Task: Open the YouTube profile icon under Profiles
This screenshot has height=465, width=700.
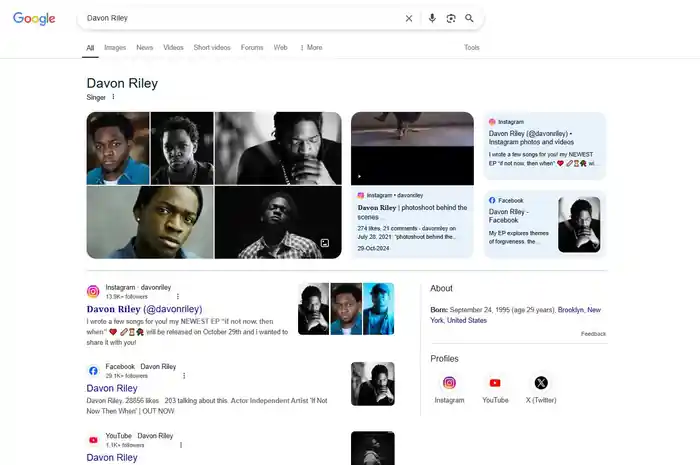Action: click(495, 383)
